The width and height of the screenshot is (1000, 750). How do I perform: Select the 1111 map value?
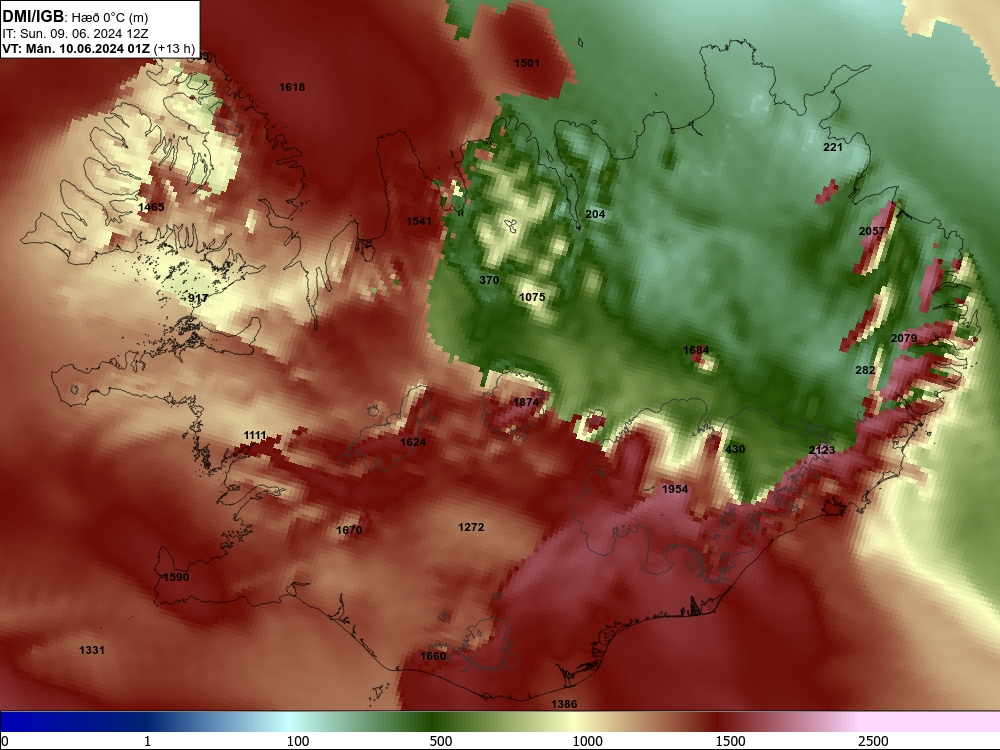pyautogui.click(x=254, y=436)
